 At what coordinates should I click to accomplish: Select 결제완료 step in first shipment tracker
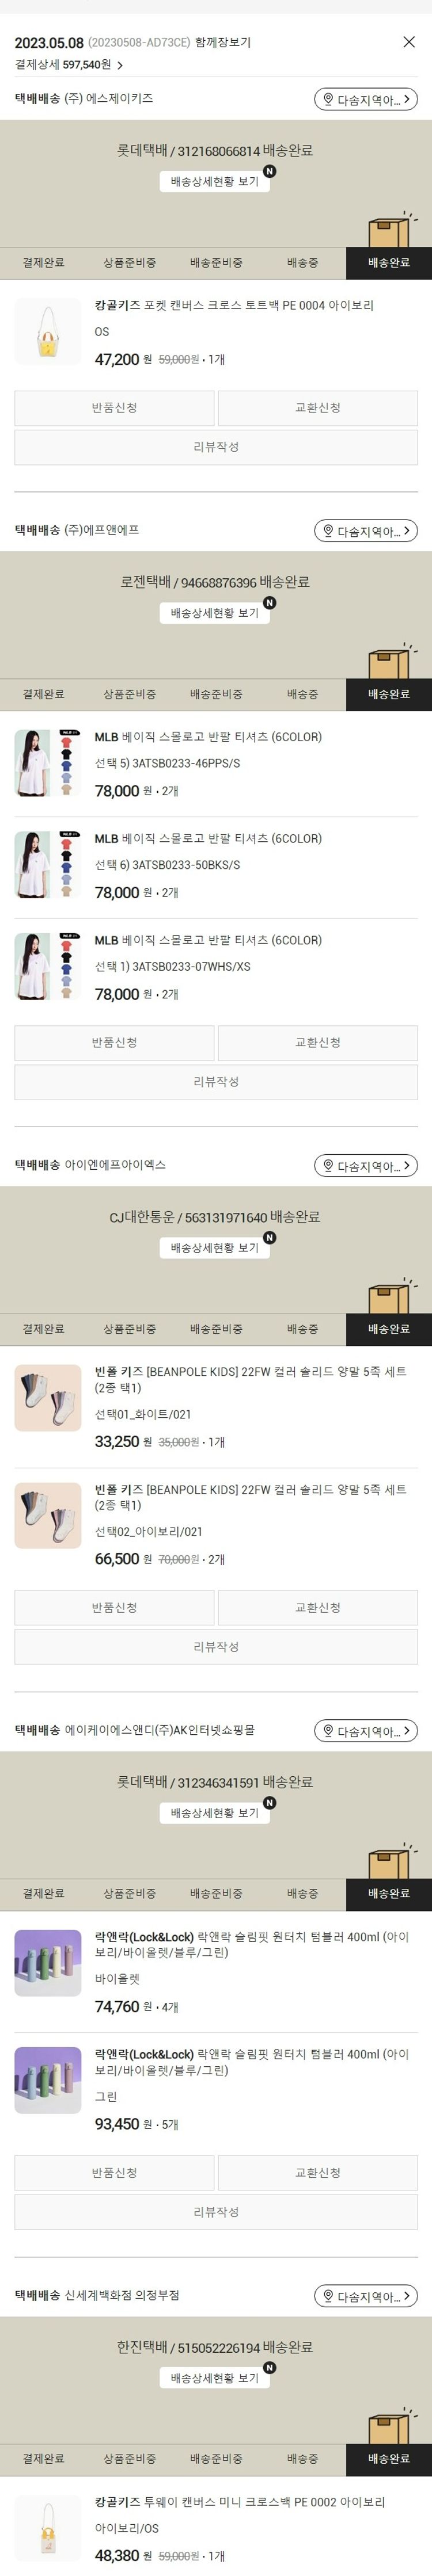click(x=43, y=263)
